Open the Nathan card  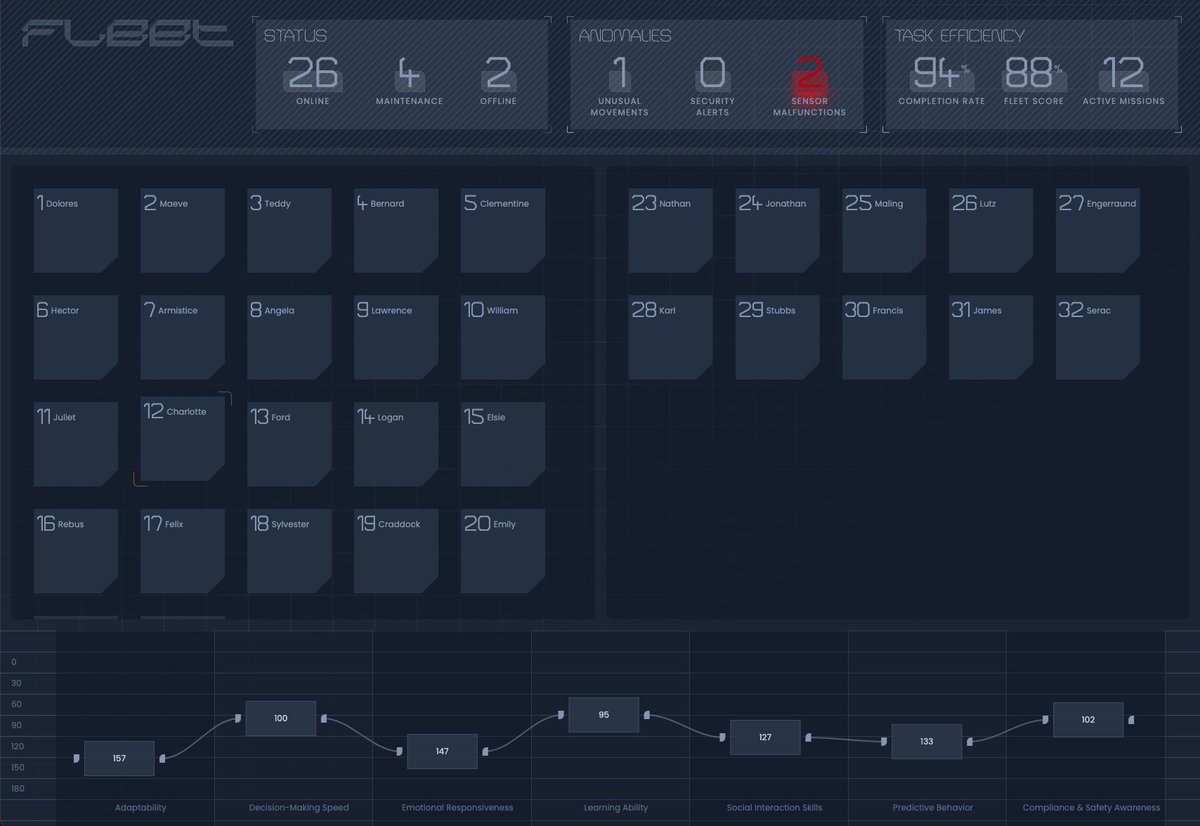[671, 230]
